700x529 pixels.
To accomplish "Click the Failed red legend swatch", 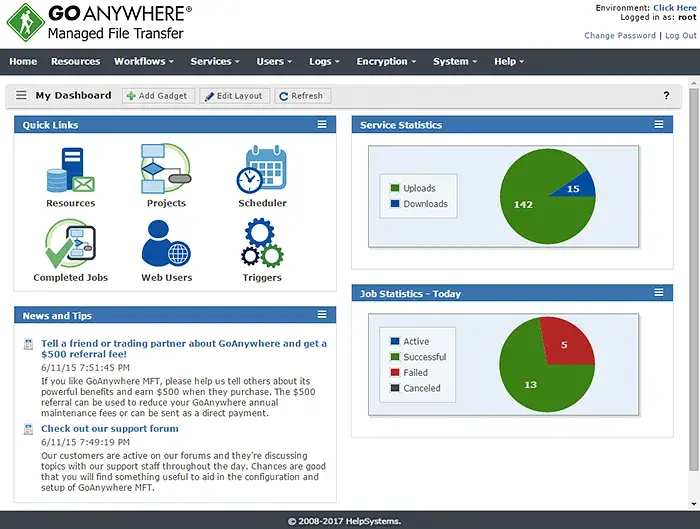I will [x=395, y=373].
